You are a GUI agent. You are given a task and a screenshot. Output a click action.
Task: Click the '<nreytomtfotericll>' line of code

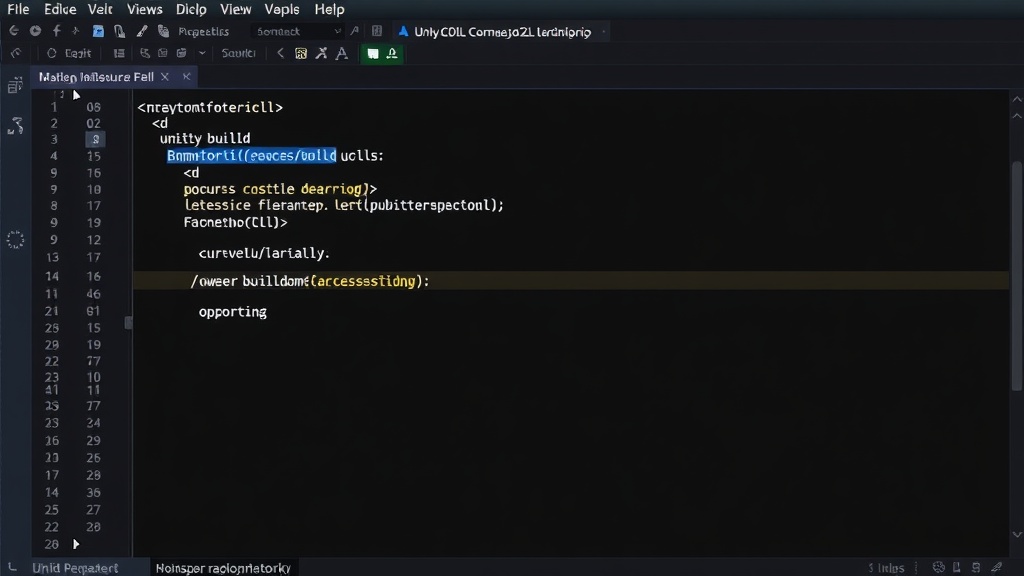click(210, 107)
